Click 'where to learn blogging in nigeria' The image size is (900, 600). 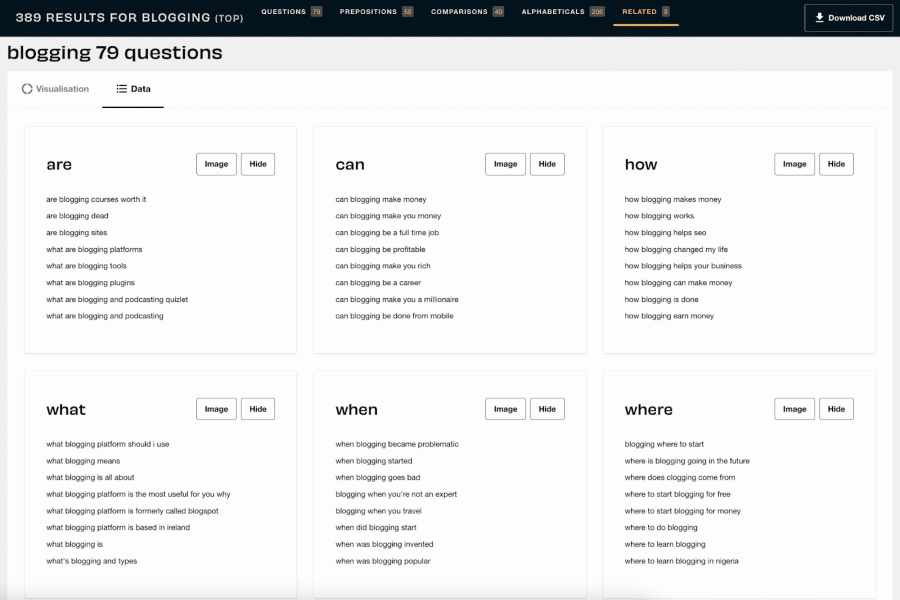click(x=680, y=561)
